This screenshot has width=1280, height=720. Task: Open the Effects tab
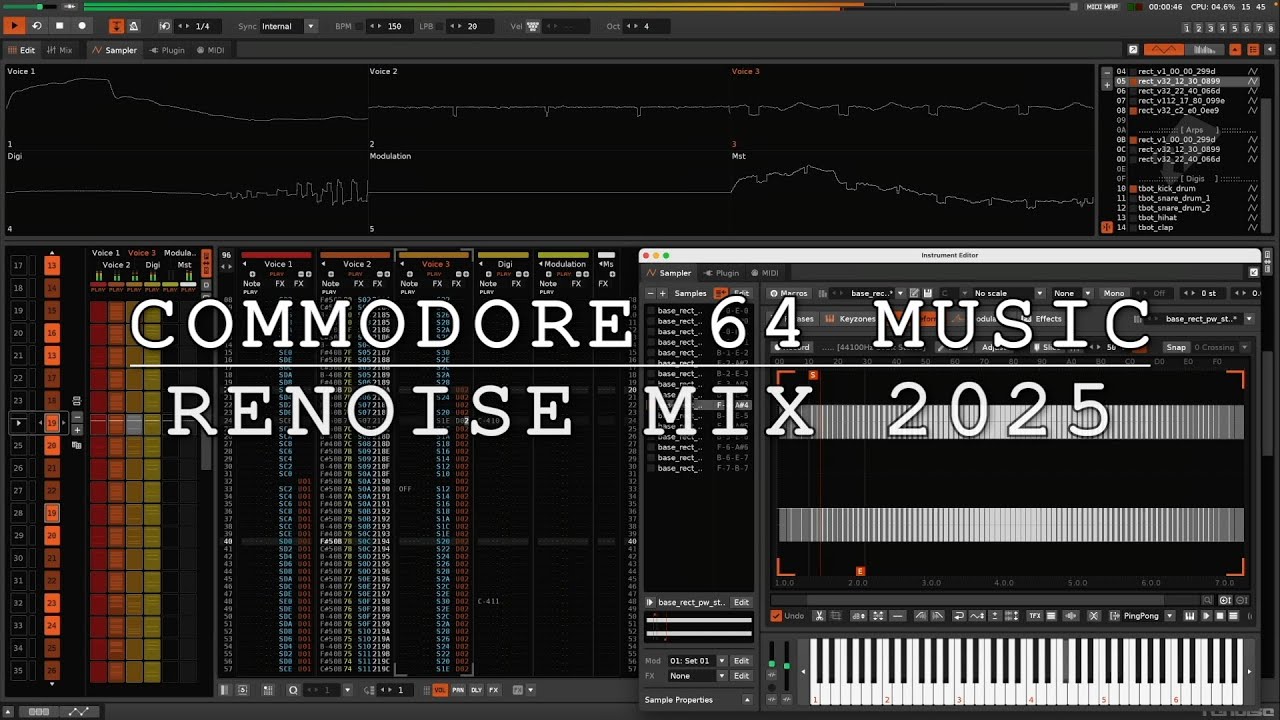pos(1042,319)
